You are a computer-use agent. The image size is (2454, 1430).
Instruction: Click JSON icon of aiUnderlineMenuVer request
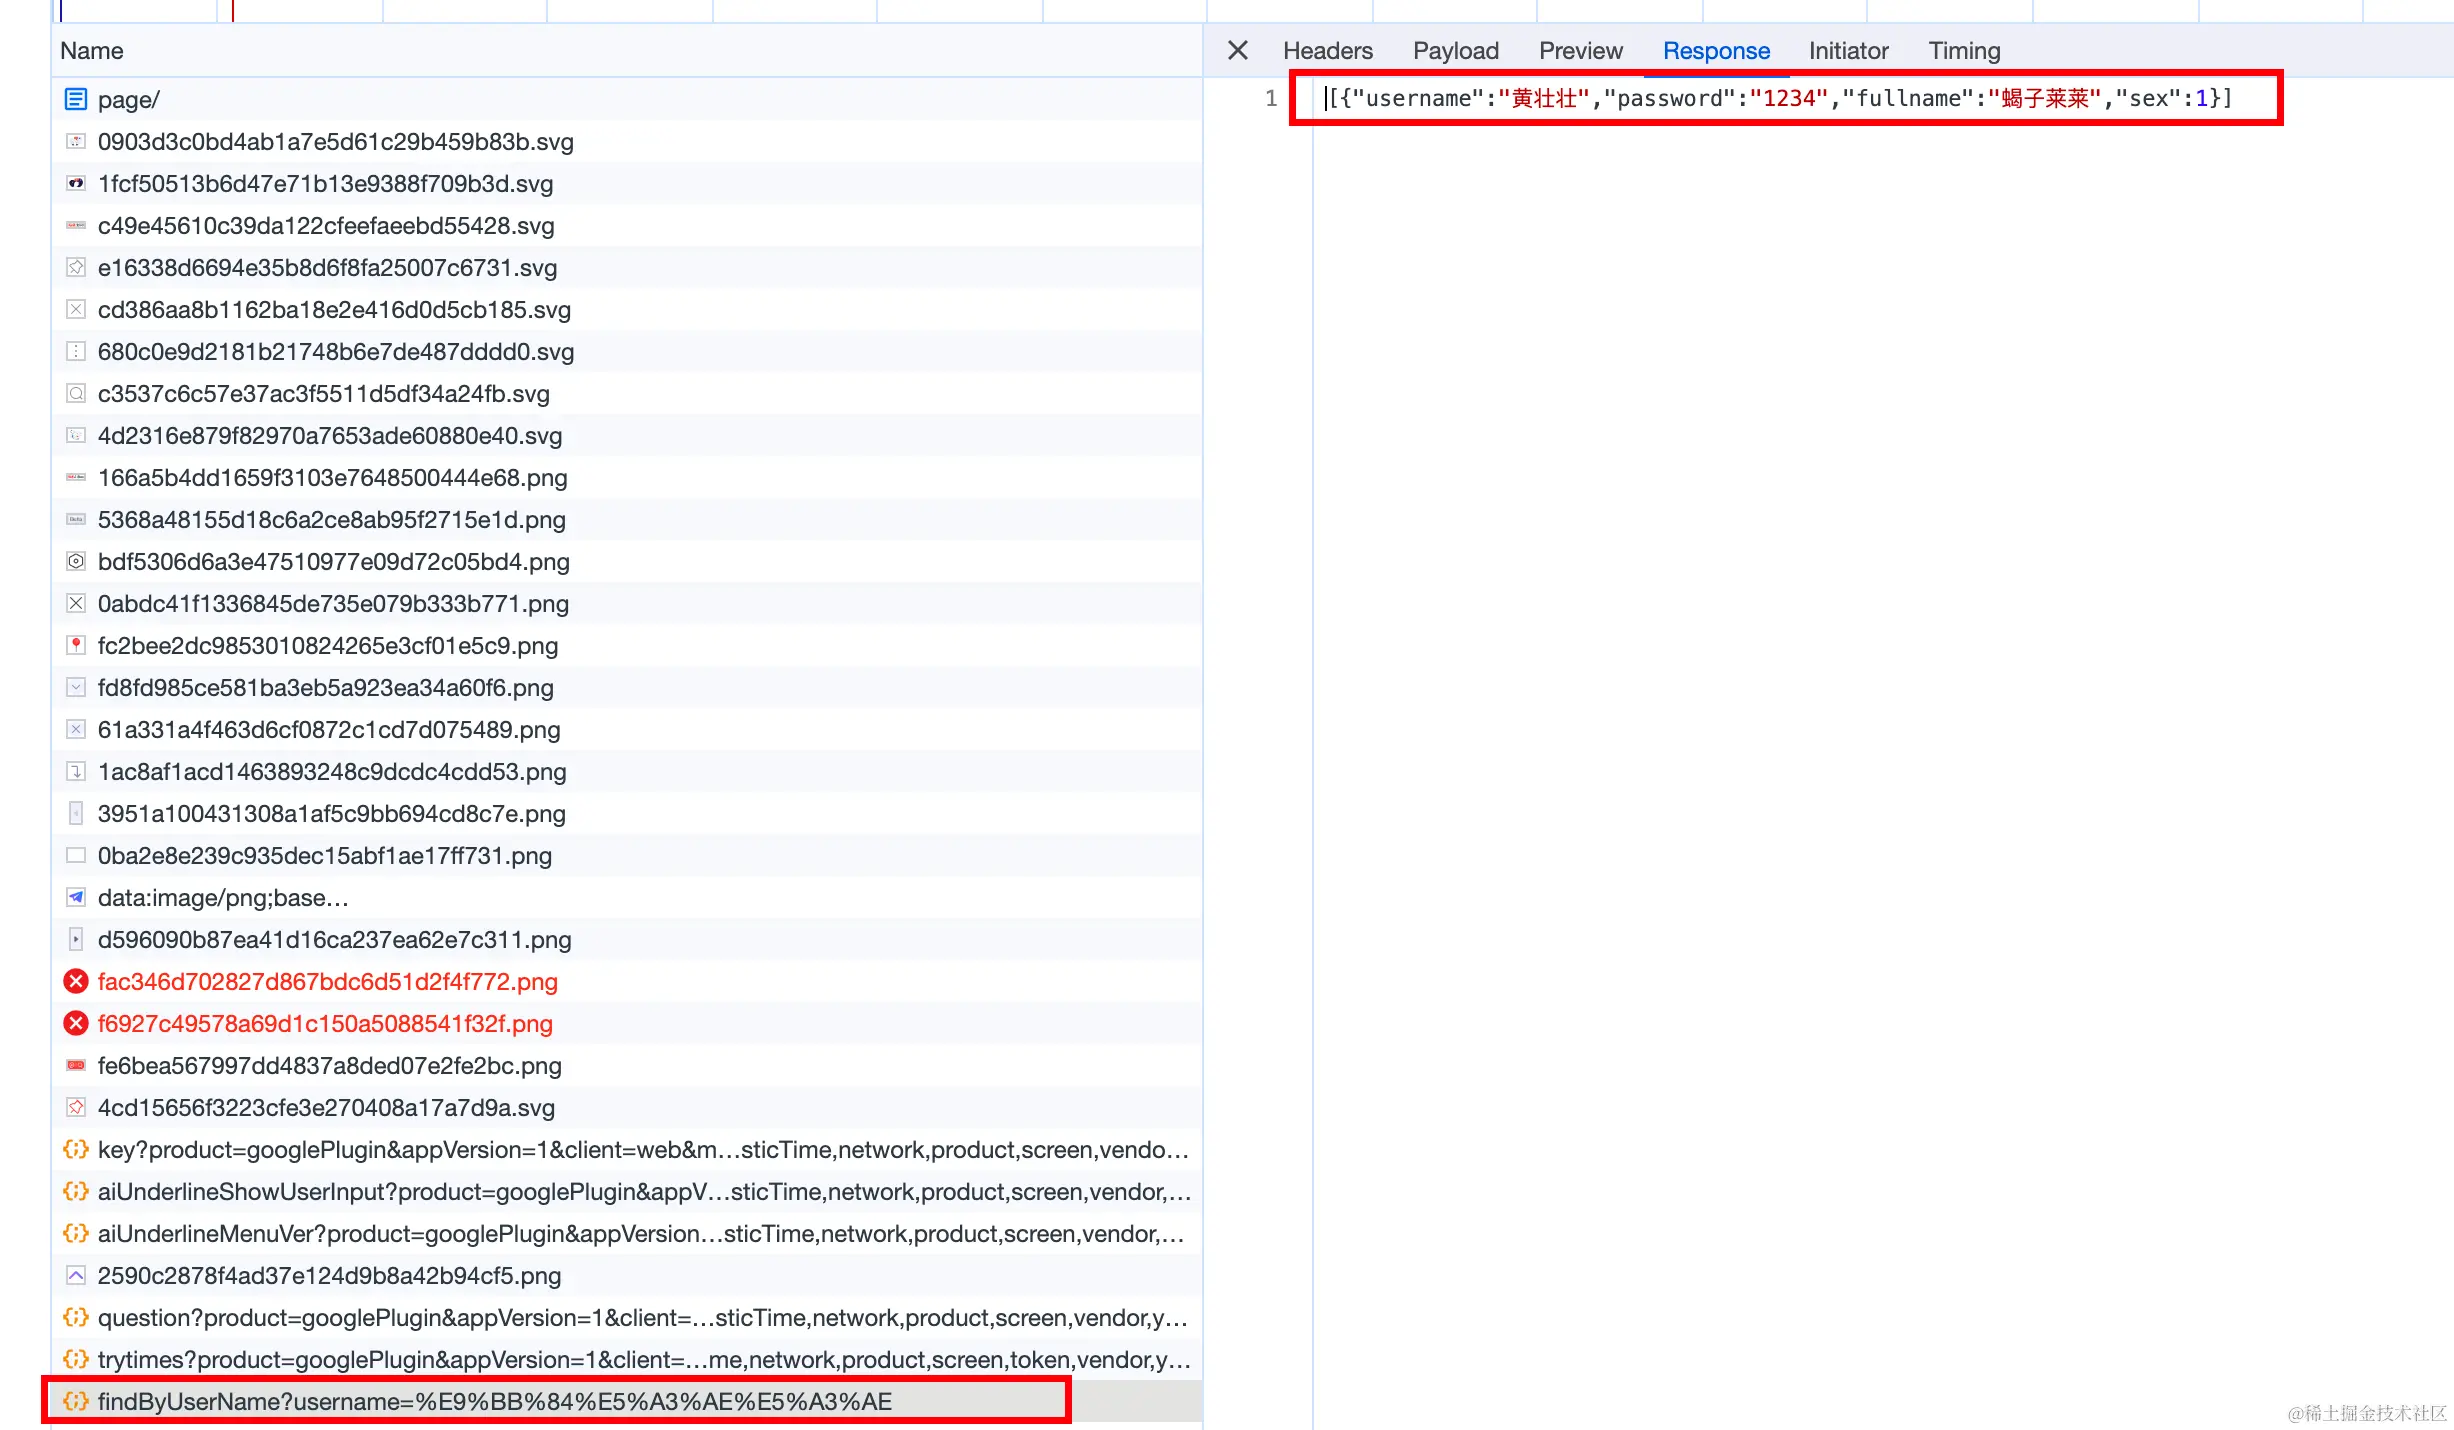click(76, 1234)
